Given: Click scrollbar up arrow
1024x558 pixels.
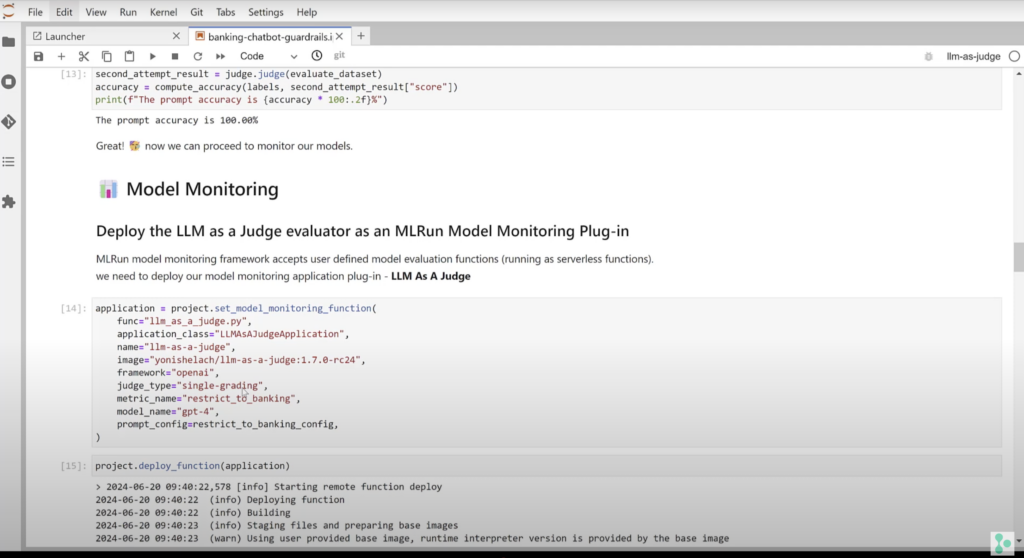Looking at the screenshot, I should click(x=1018, y=74).
